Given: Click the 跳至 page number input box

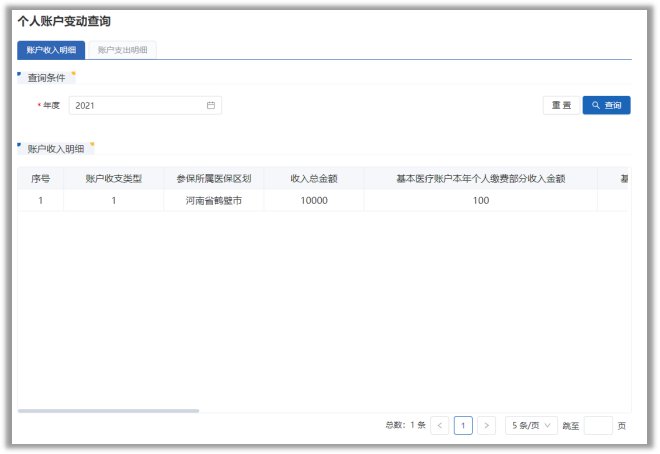Looking at the screenshot, I should pos(597,425).
